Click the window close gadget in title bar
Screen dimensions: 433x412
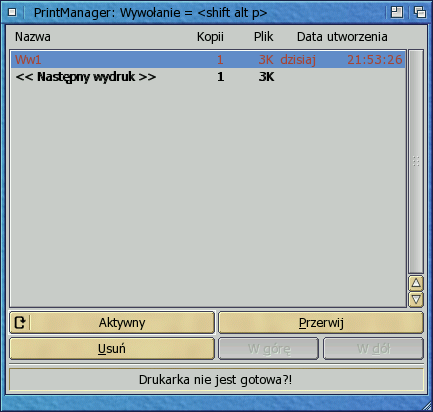12,13
